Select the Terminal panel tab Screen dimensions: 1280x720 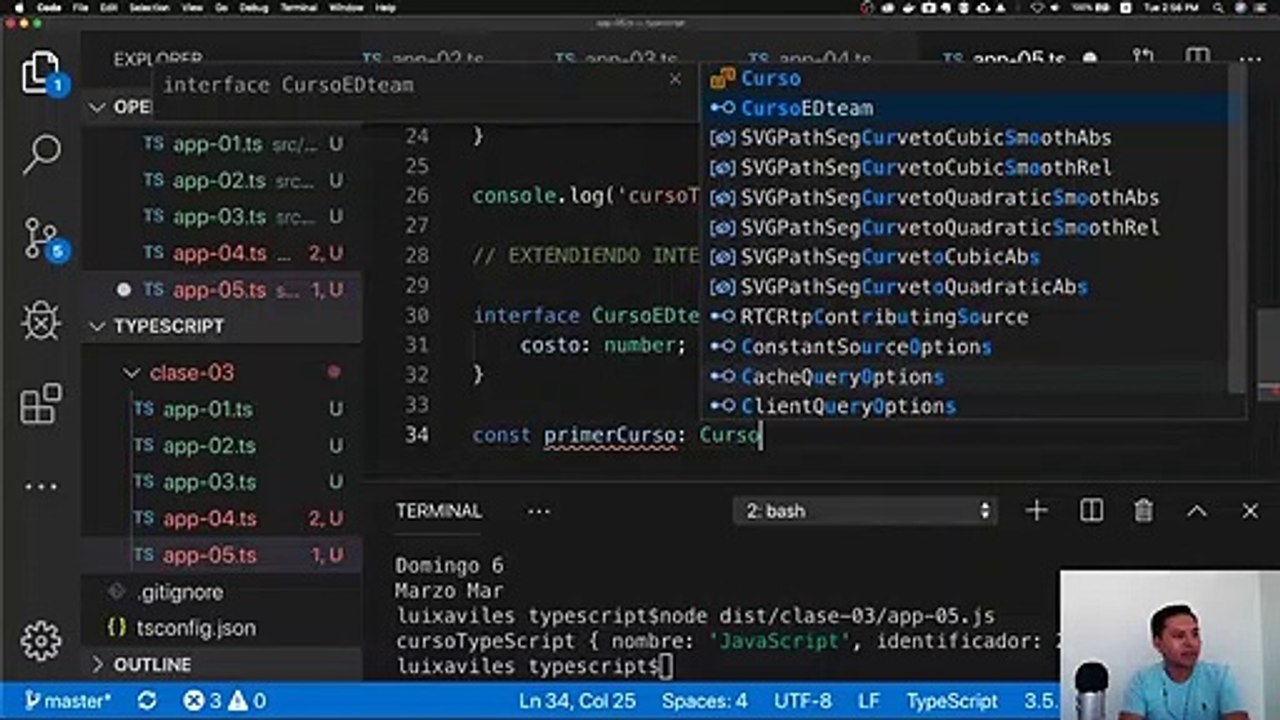tap(438, 511)
